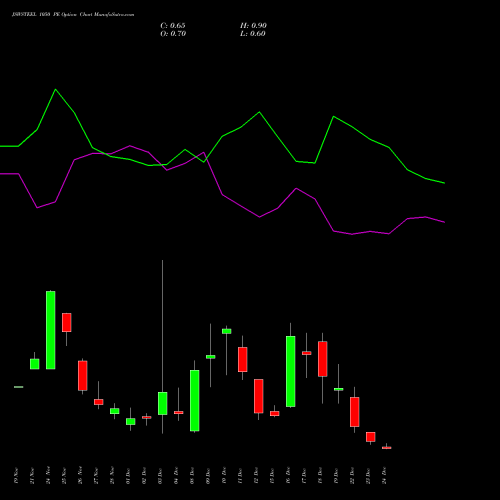The width and height of the screenshot is (500, 500).
Task: Select the 22 Dec date label
Action: click(x=352, y=476)
